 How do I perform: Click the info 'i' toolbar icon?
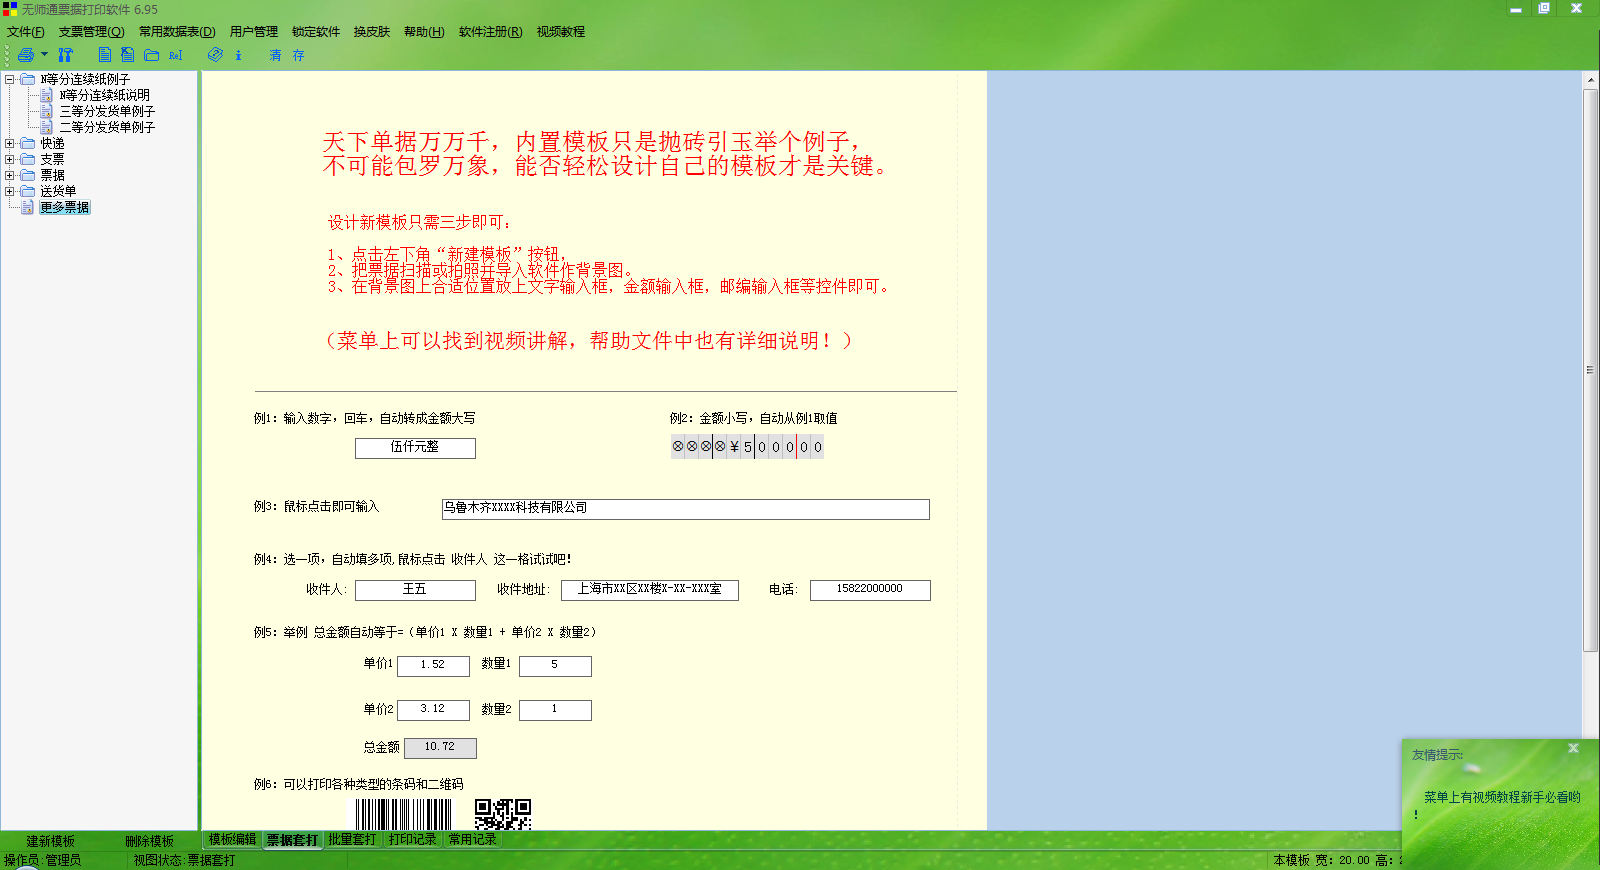(238, 56)
